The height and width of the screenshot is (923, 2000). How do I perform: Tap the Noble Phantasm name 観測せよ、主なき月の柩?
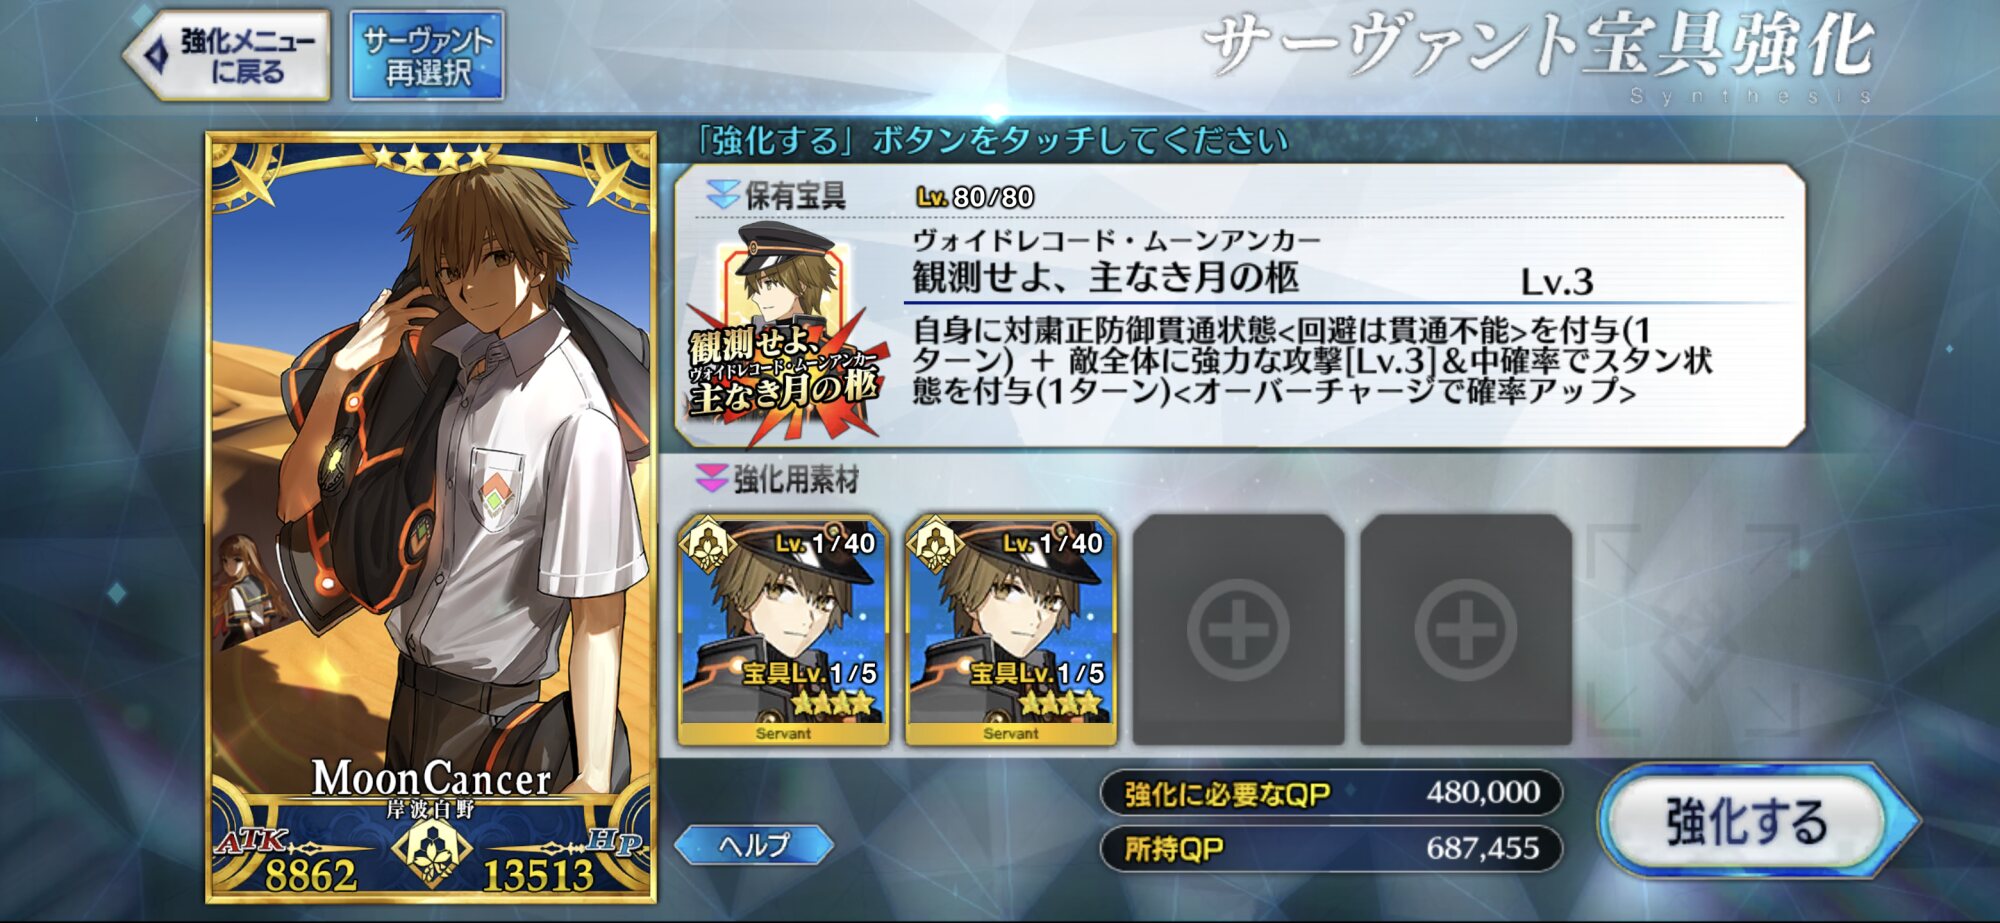[x=1105, y=278]
